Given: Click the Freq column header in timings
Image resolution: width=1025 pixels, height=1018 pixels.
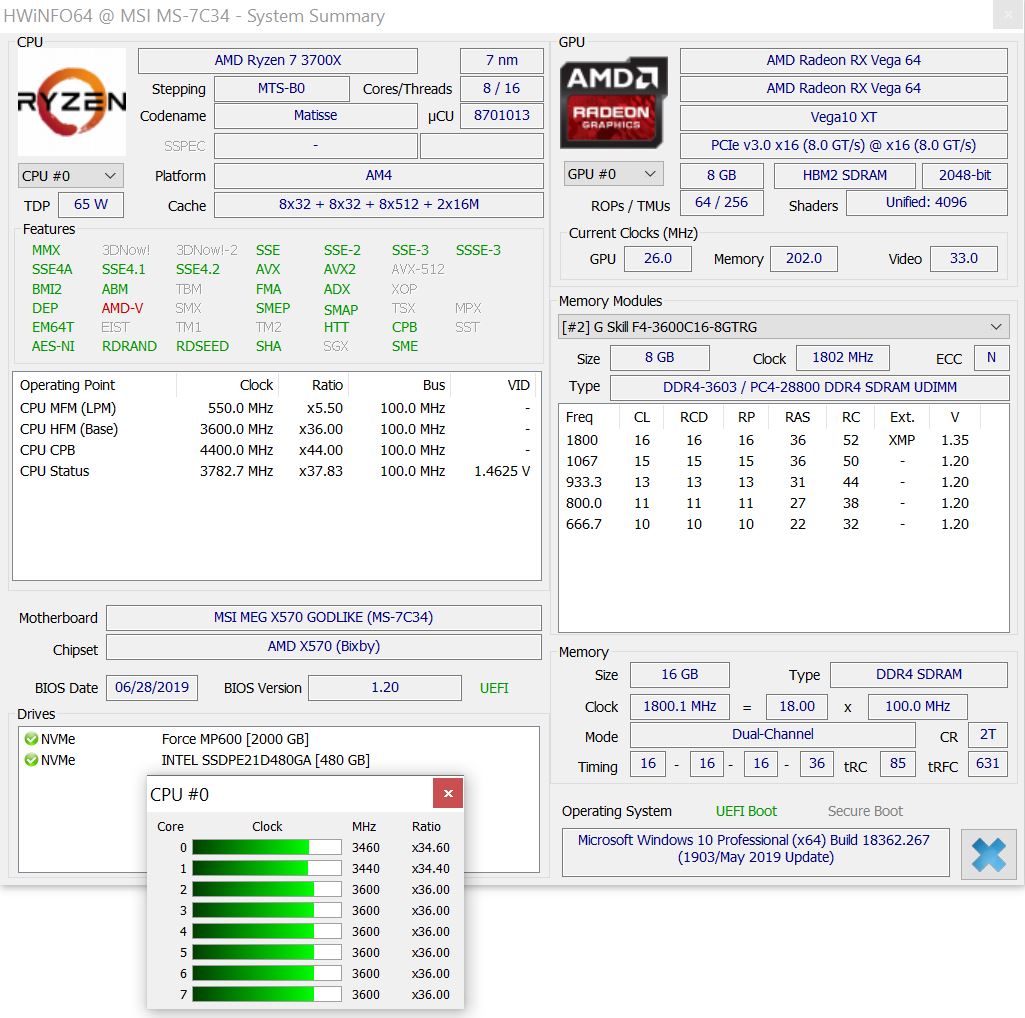Looking at the screenshot, I should coord(590,417).
